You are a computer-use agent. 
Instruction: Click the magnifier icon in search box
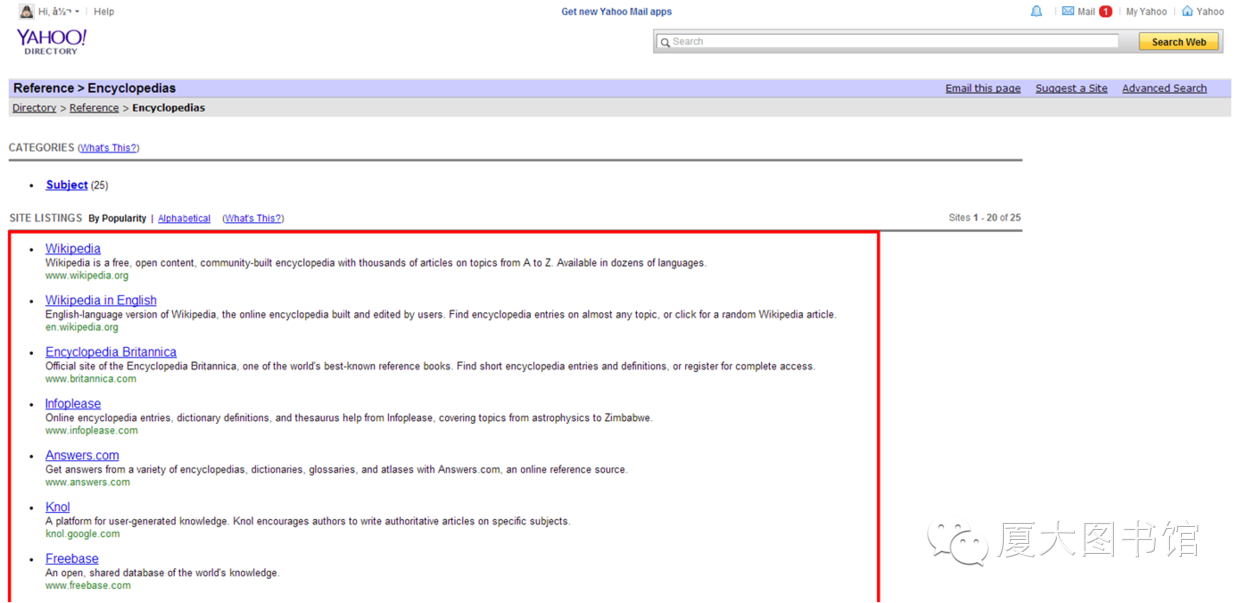665,42
